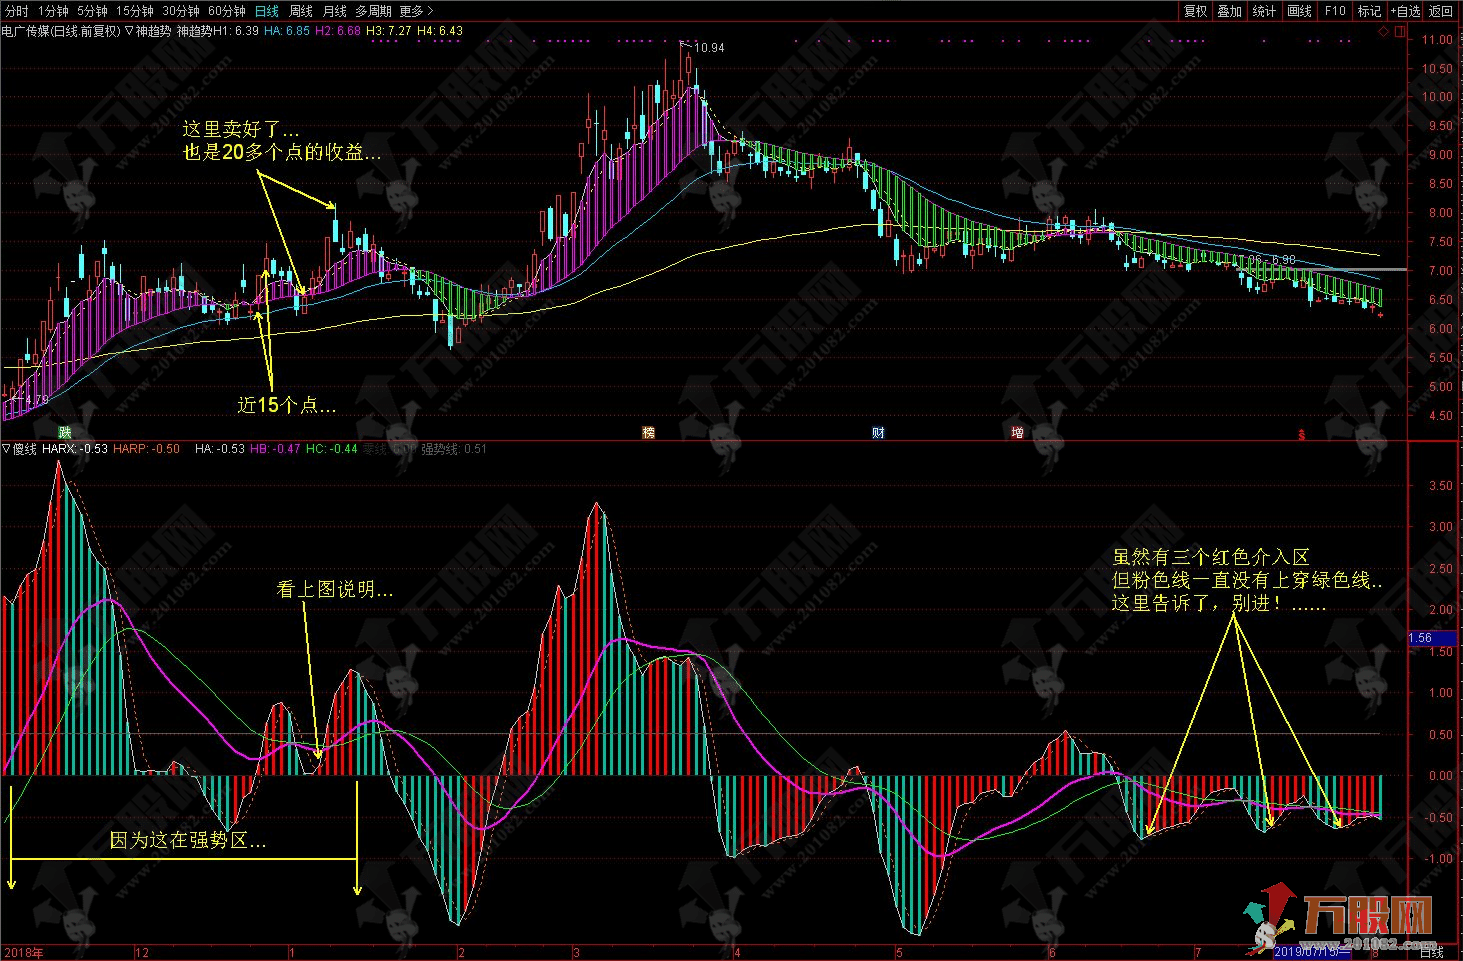Click the 标记 mark button
1463x961 pixels.
pyautogui.click(x=1368, y=11)
